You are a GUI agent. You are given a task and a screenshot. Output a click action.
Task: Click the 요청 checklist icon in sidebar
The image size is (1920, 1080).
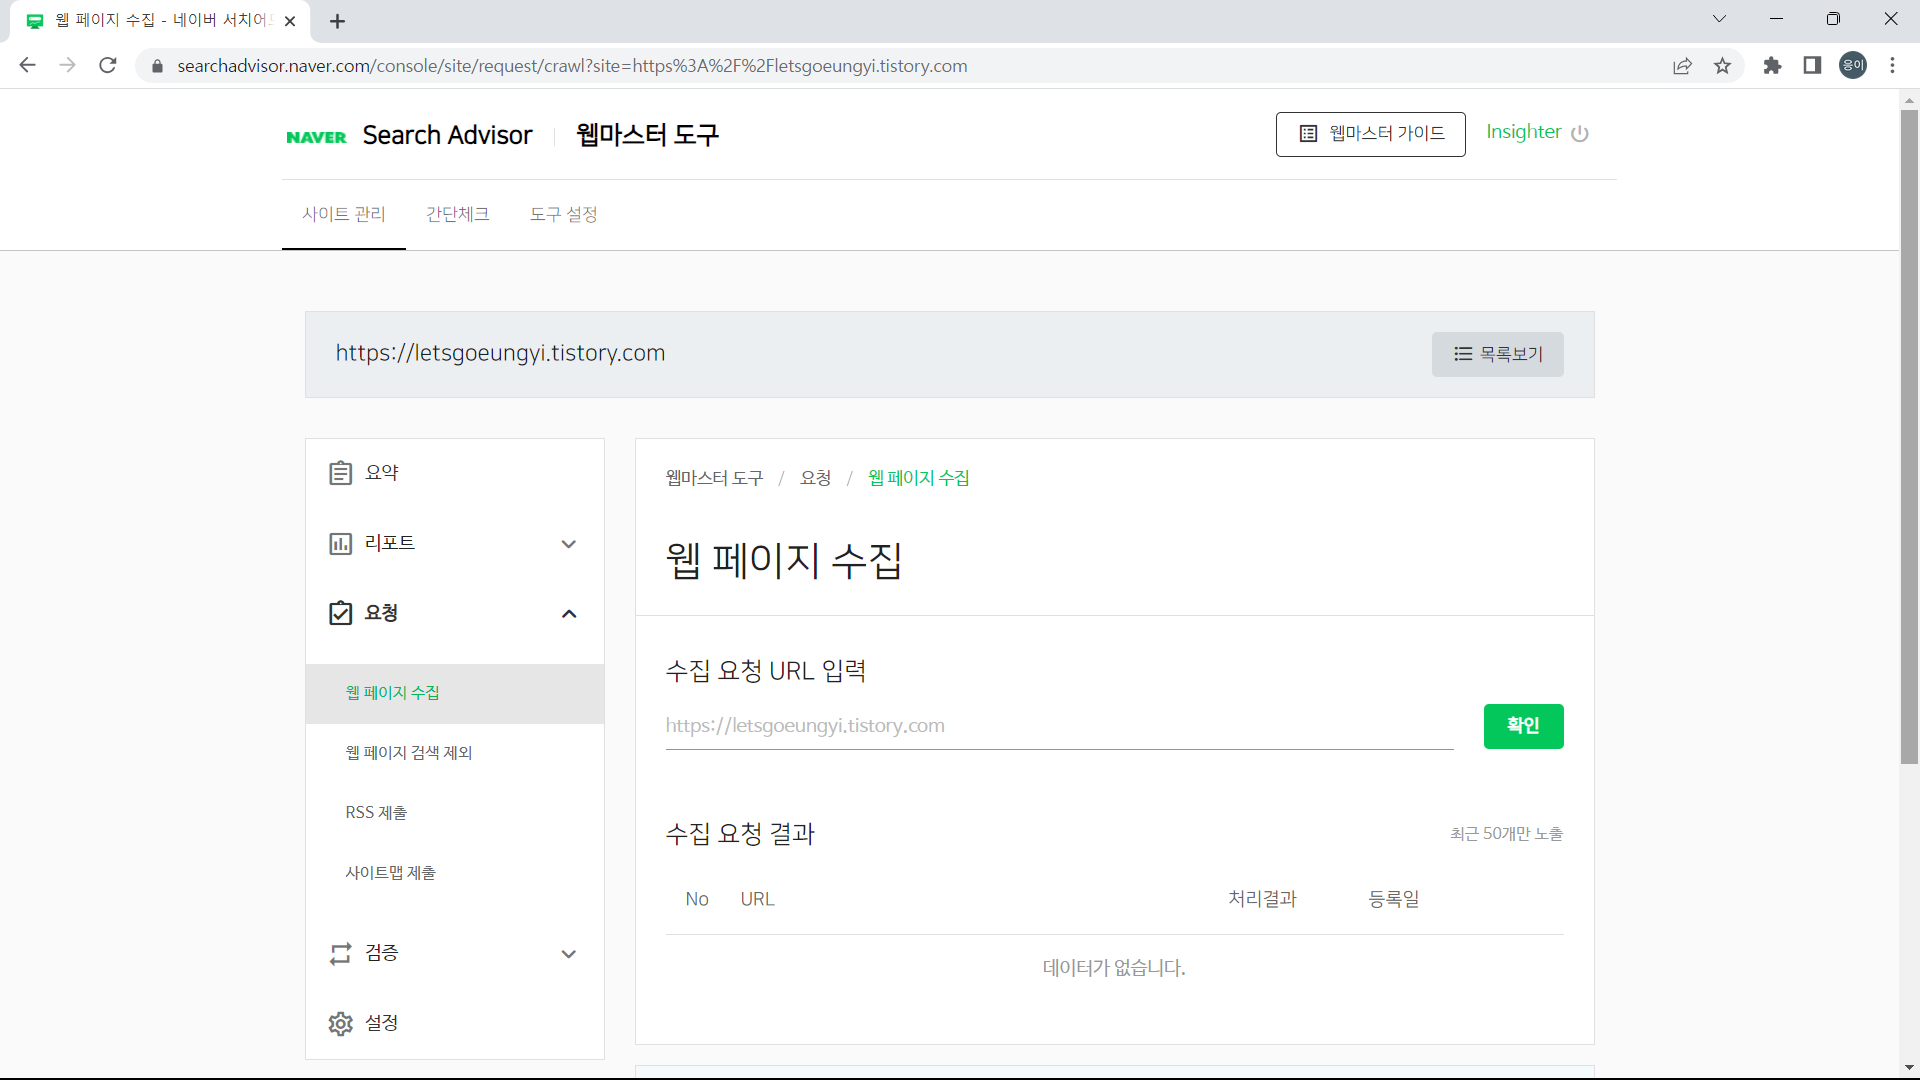(x=341, y=613)
